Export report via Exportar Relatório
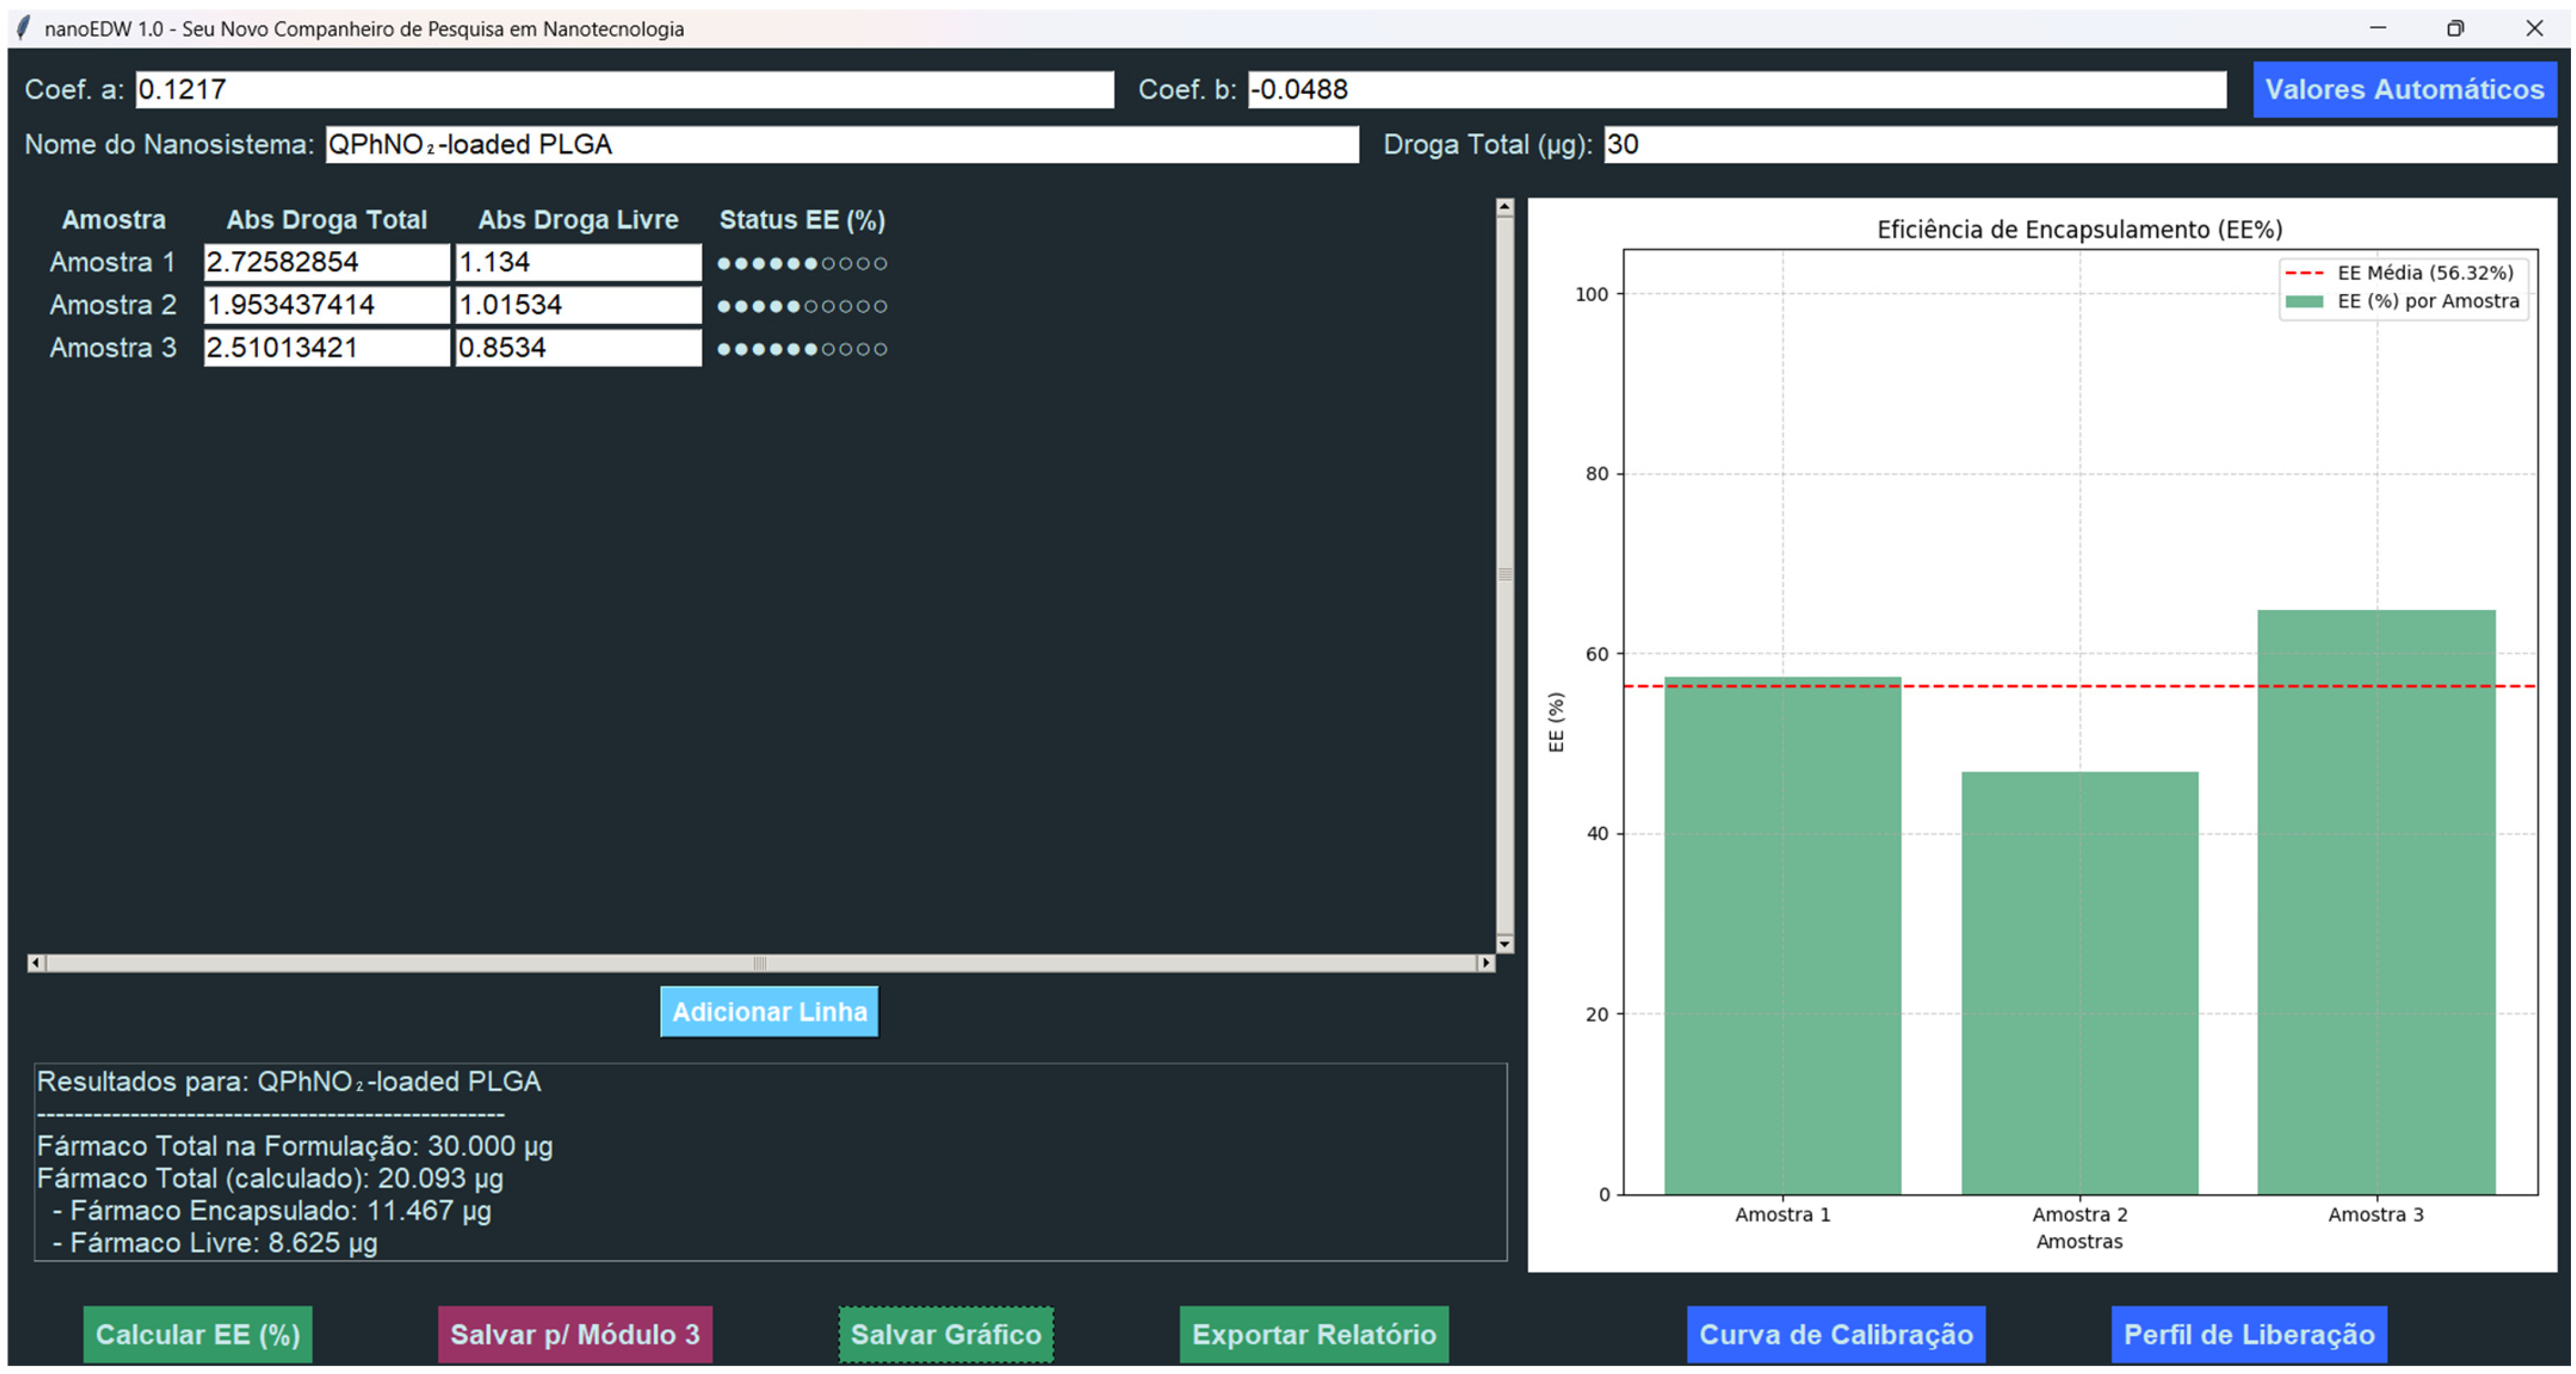2576x1374 pixels. (1313, 1334)
